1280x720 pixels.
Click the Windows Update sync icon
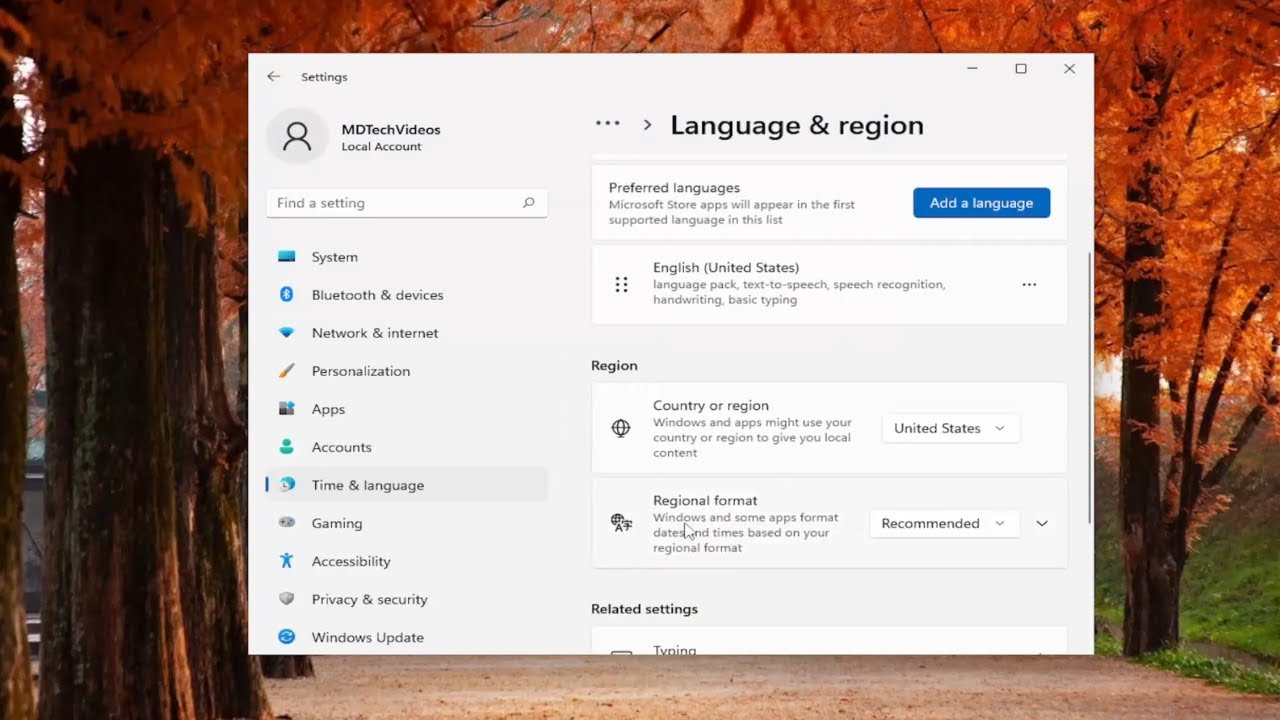click(287, 637)
